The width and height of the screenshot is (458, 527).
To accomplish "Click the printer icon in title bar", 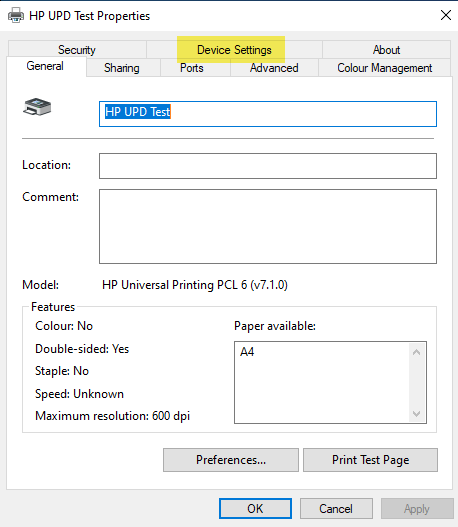I will coord(16,15).
